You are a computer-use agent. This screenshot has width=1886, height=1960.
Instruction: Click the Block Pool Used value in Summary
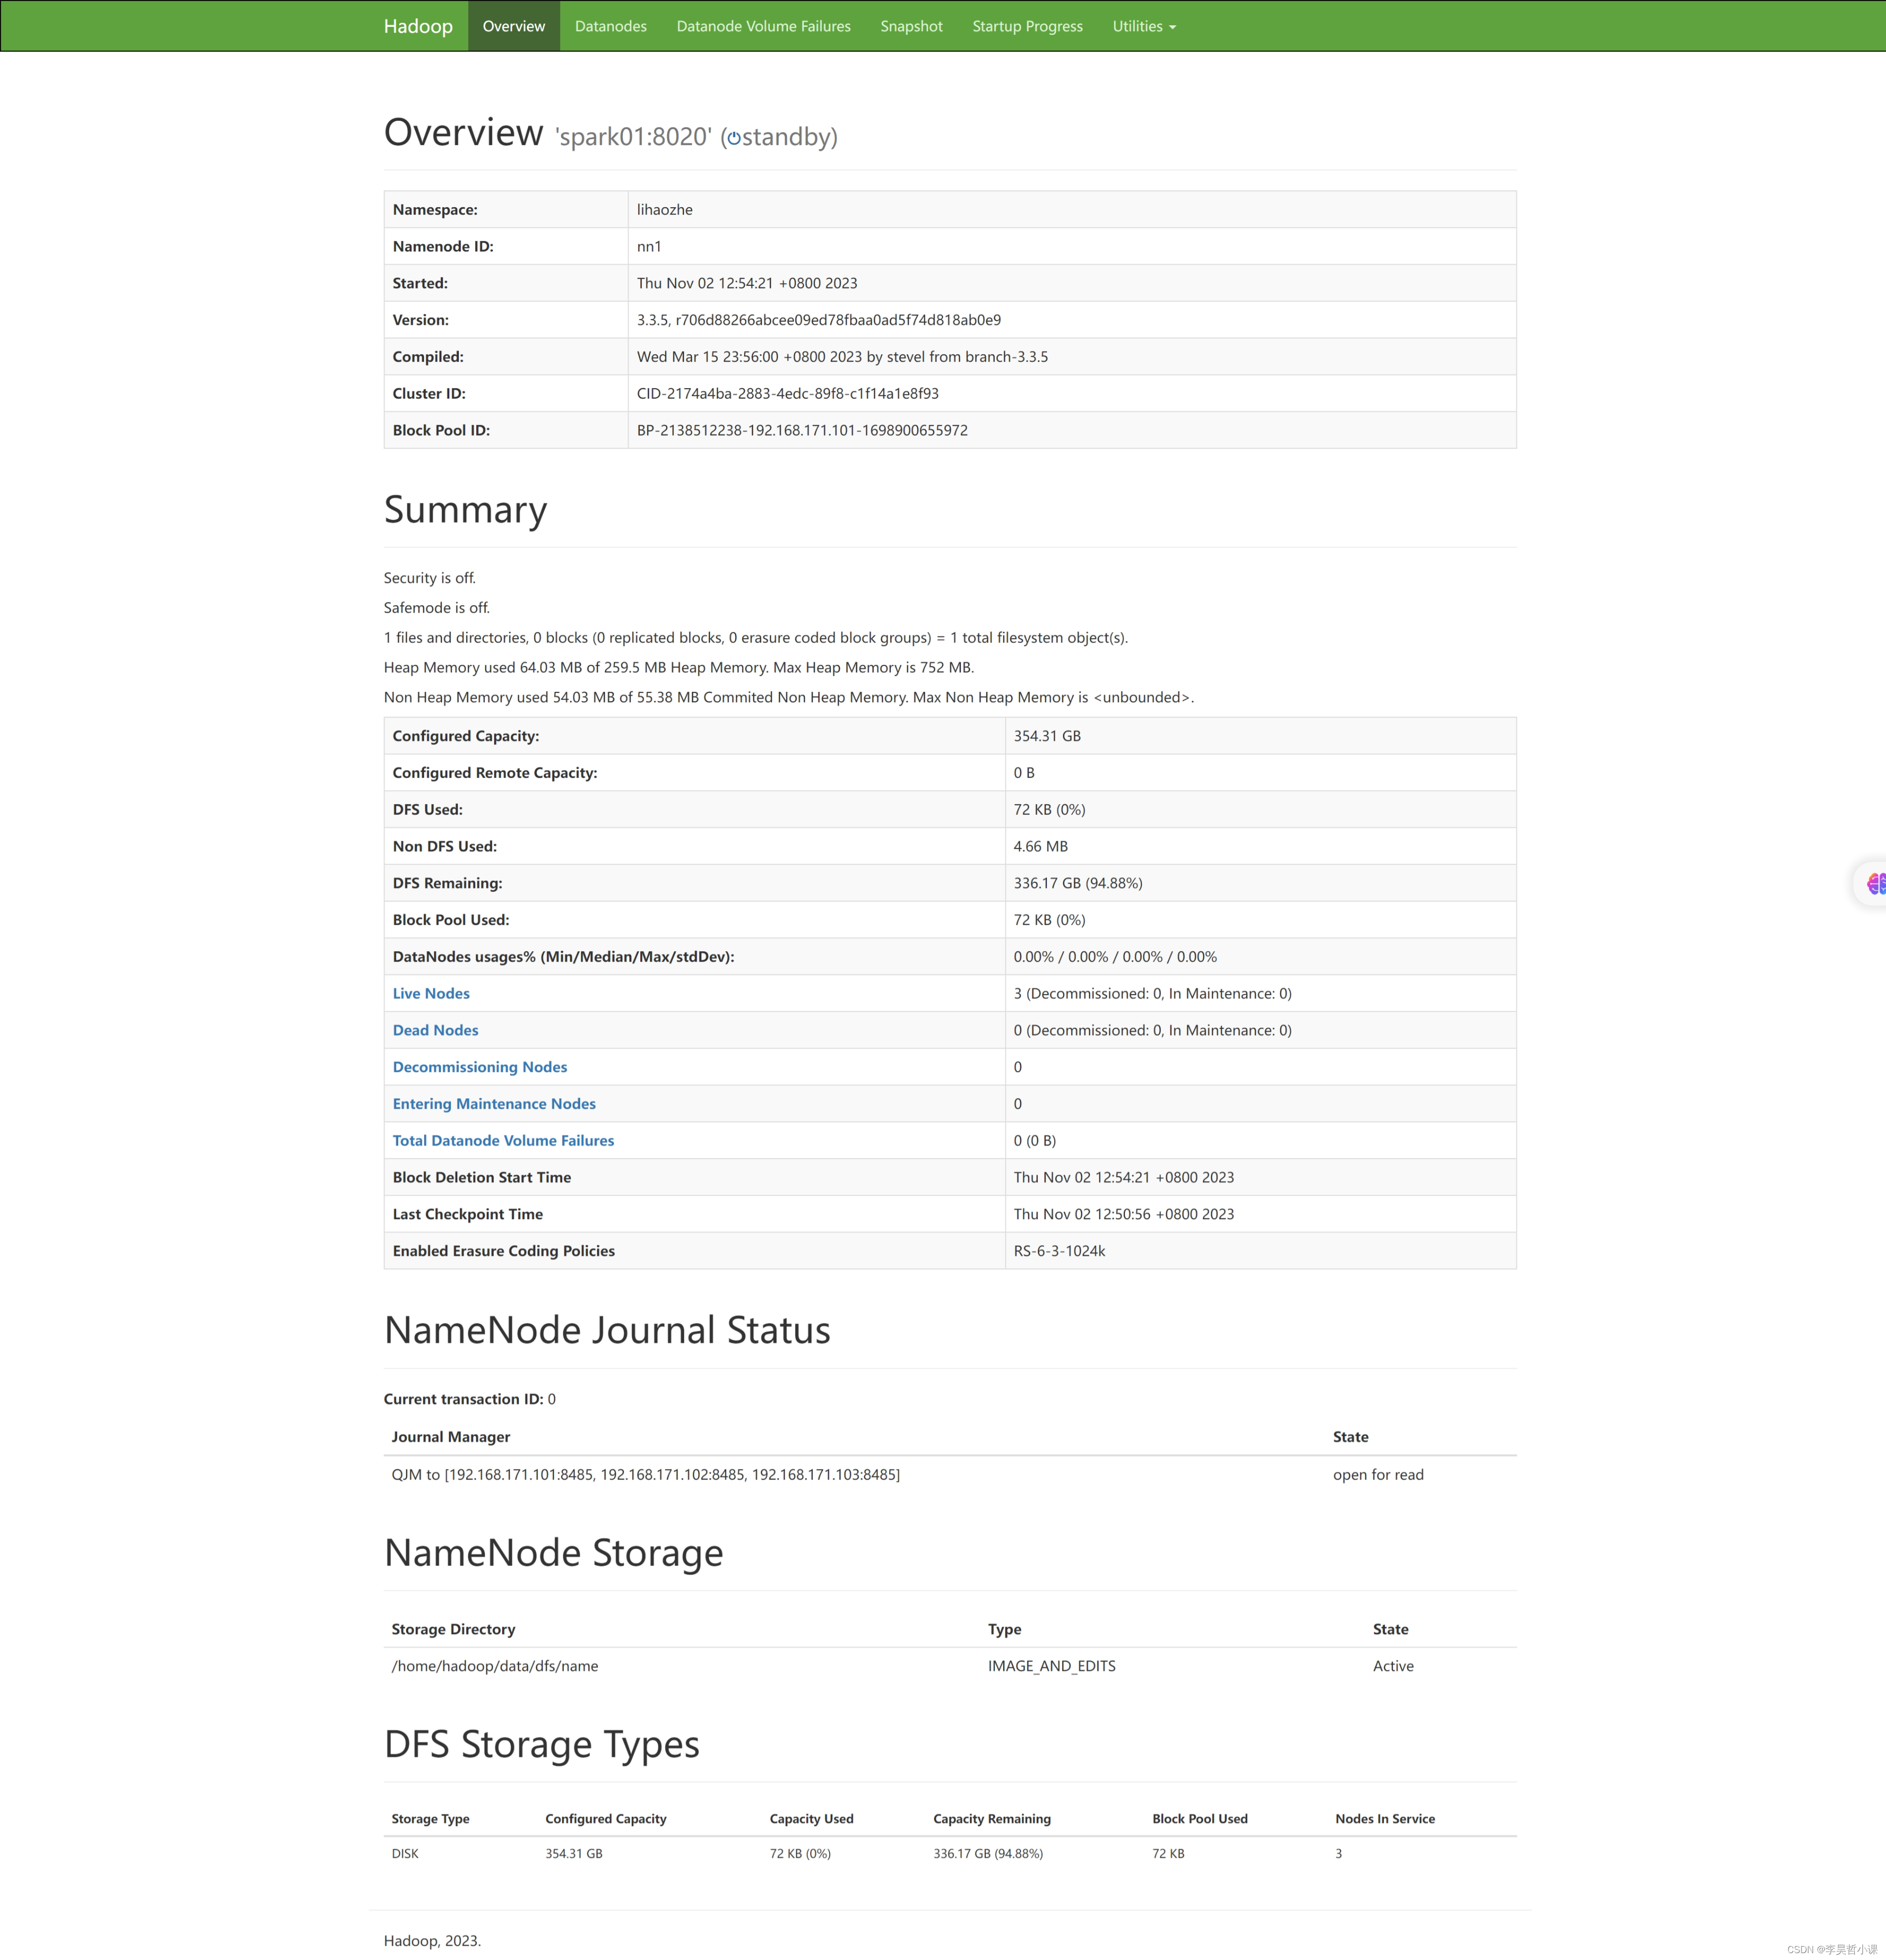point(1049,920)
